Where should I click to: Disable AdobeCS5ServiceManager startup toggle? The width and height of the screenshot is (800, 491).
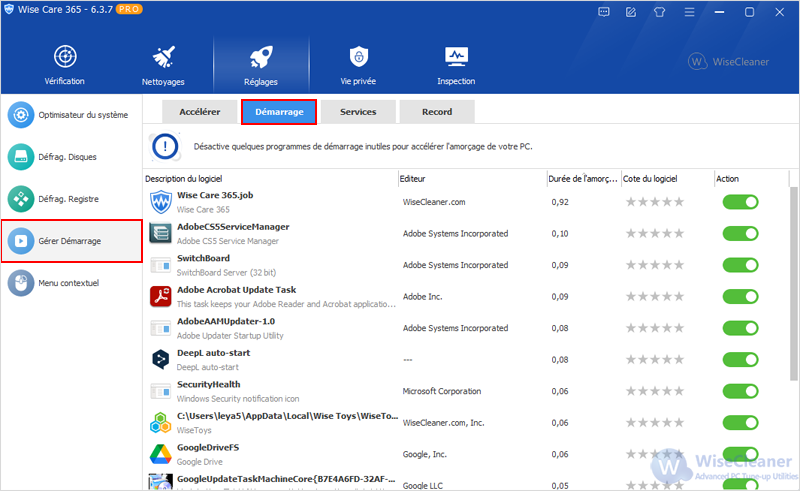pos(740,234)
